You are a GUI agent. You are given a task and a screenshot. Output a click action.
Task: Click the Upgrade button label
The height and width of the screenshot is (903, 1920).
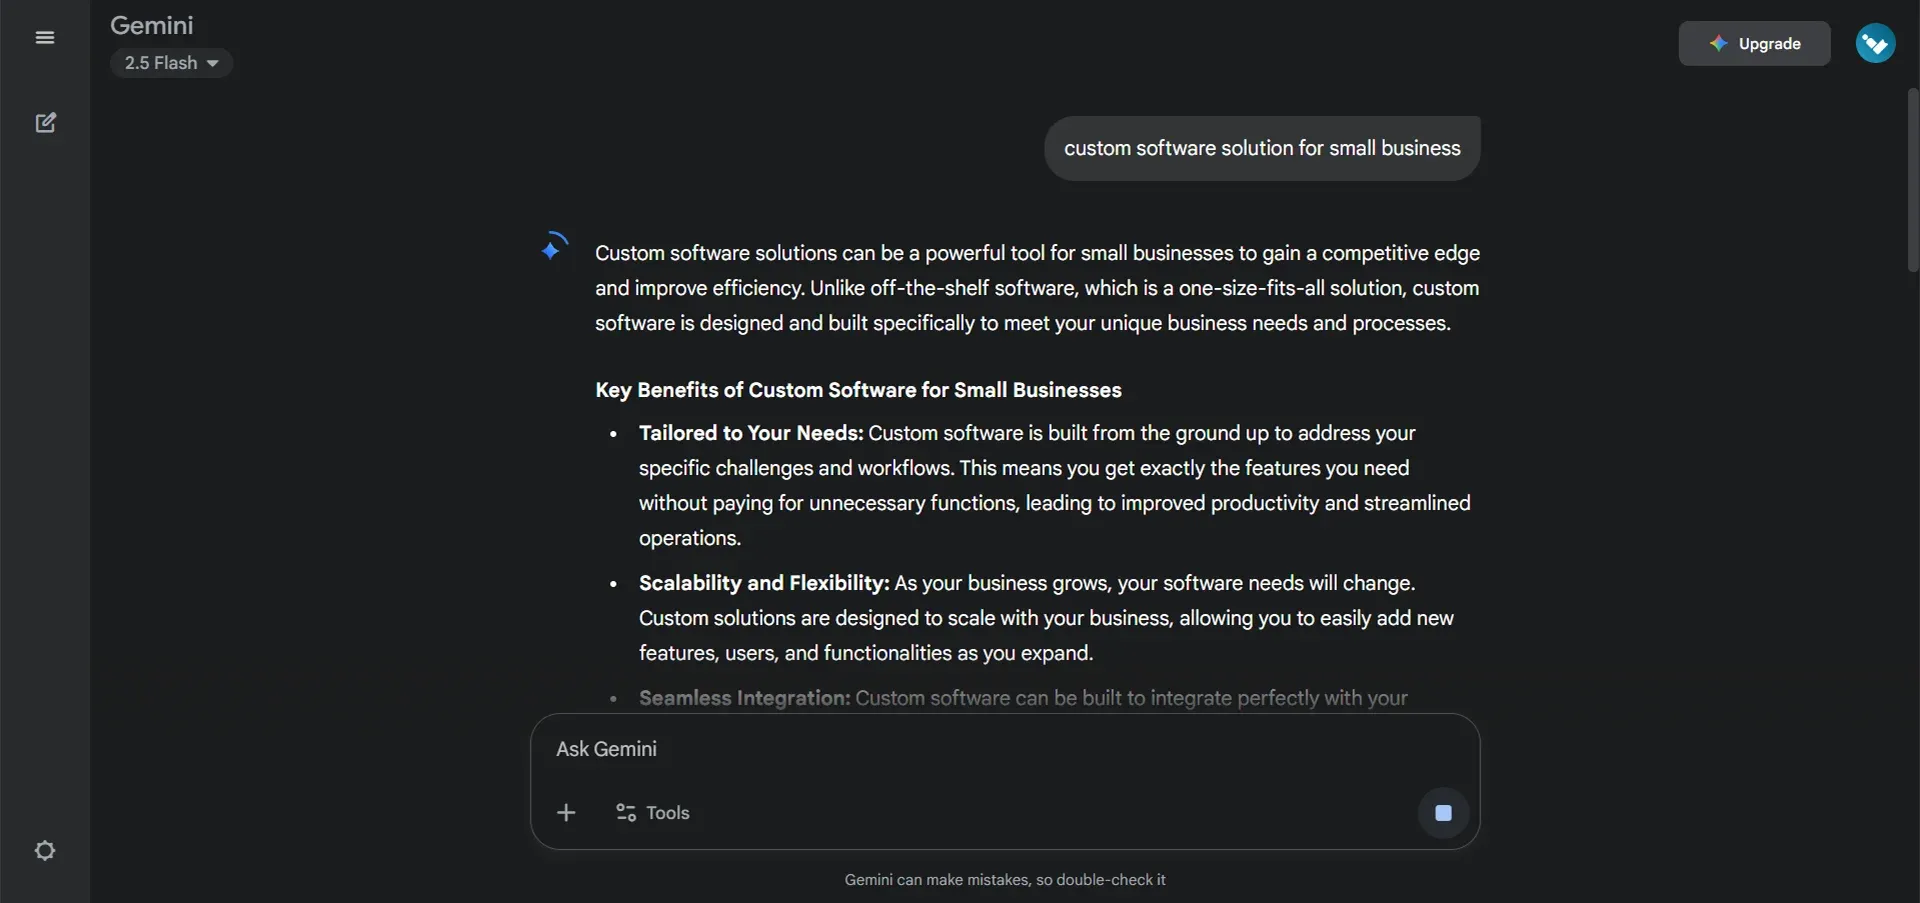[x=1769, y=44]
